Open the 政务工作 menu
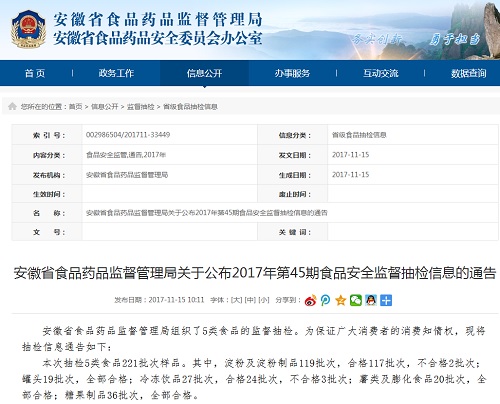 coord(116,73)
